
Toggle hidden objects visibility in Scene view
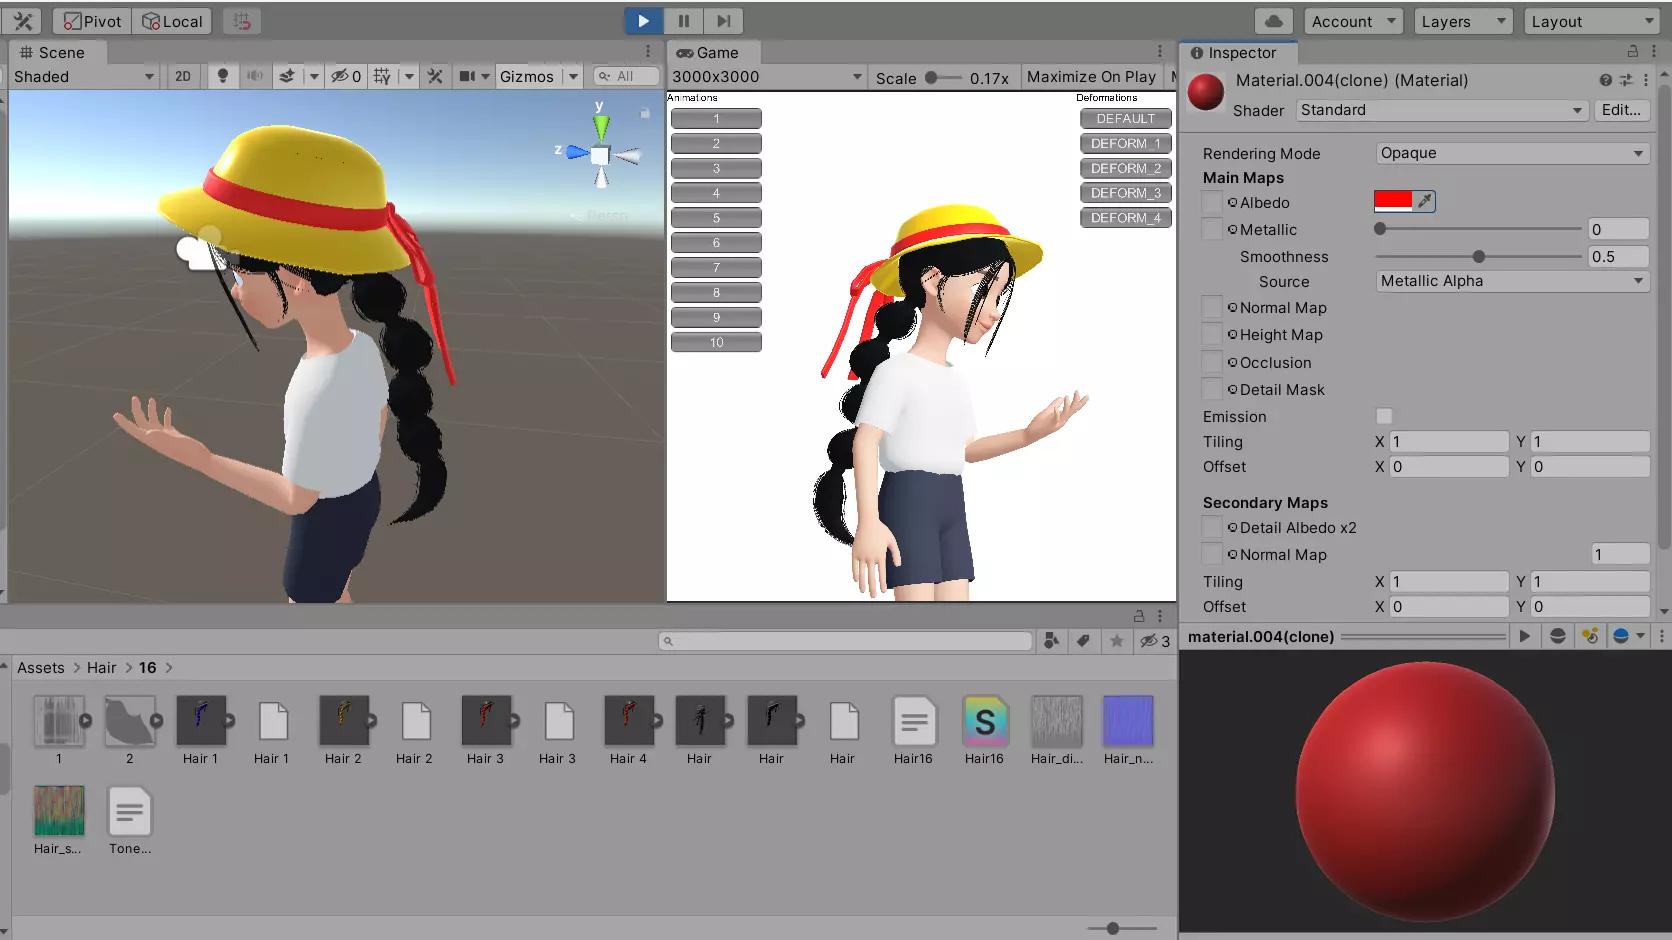(346, 76)
